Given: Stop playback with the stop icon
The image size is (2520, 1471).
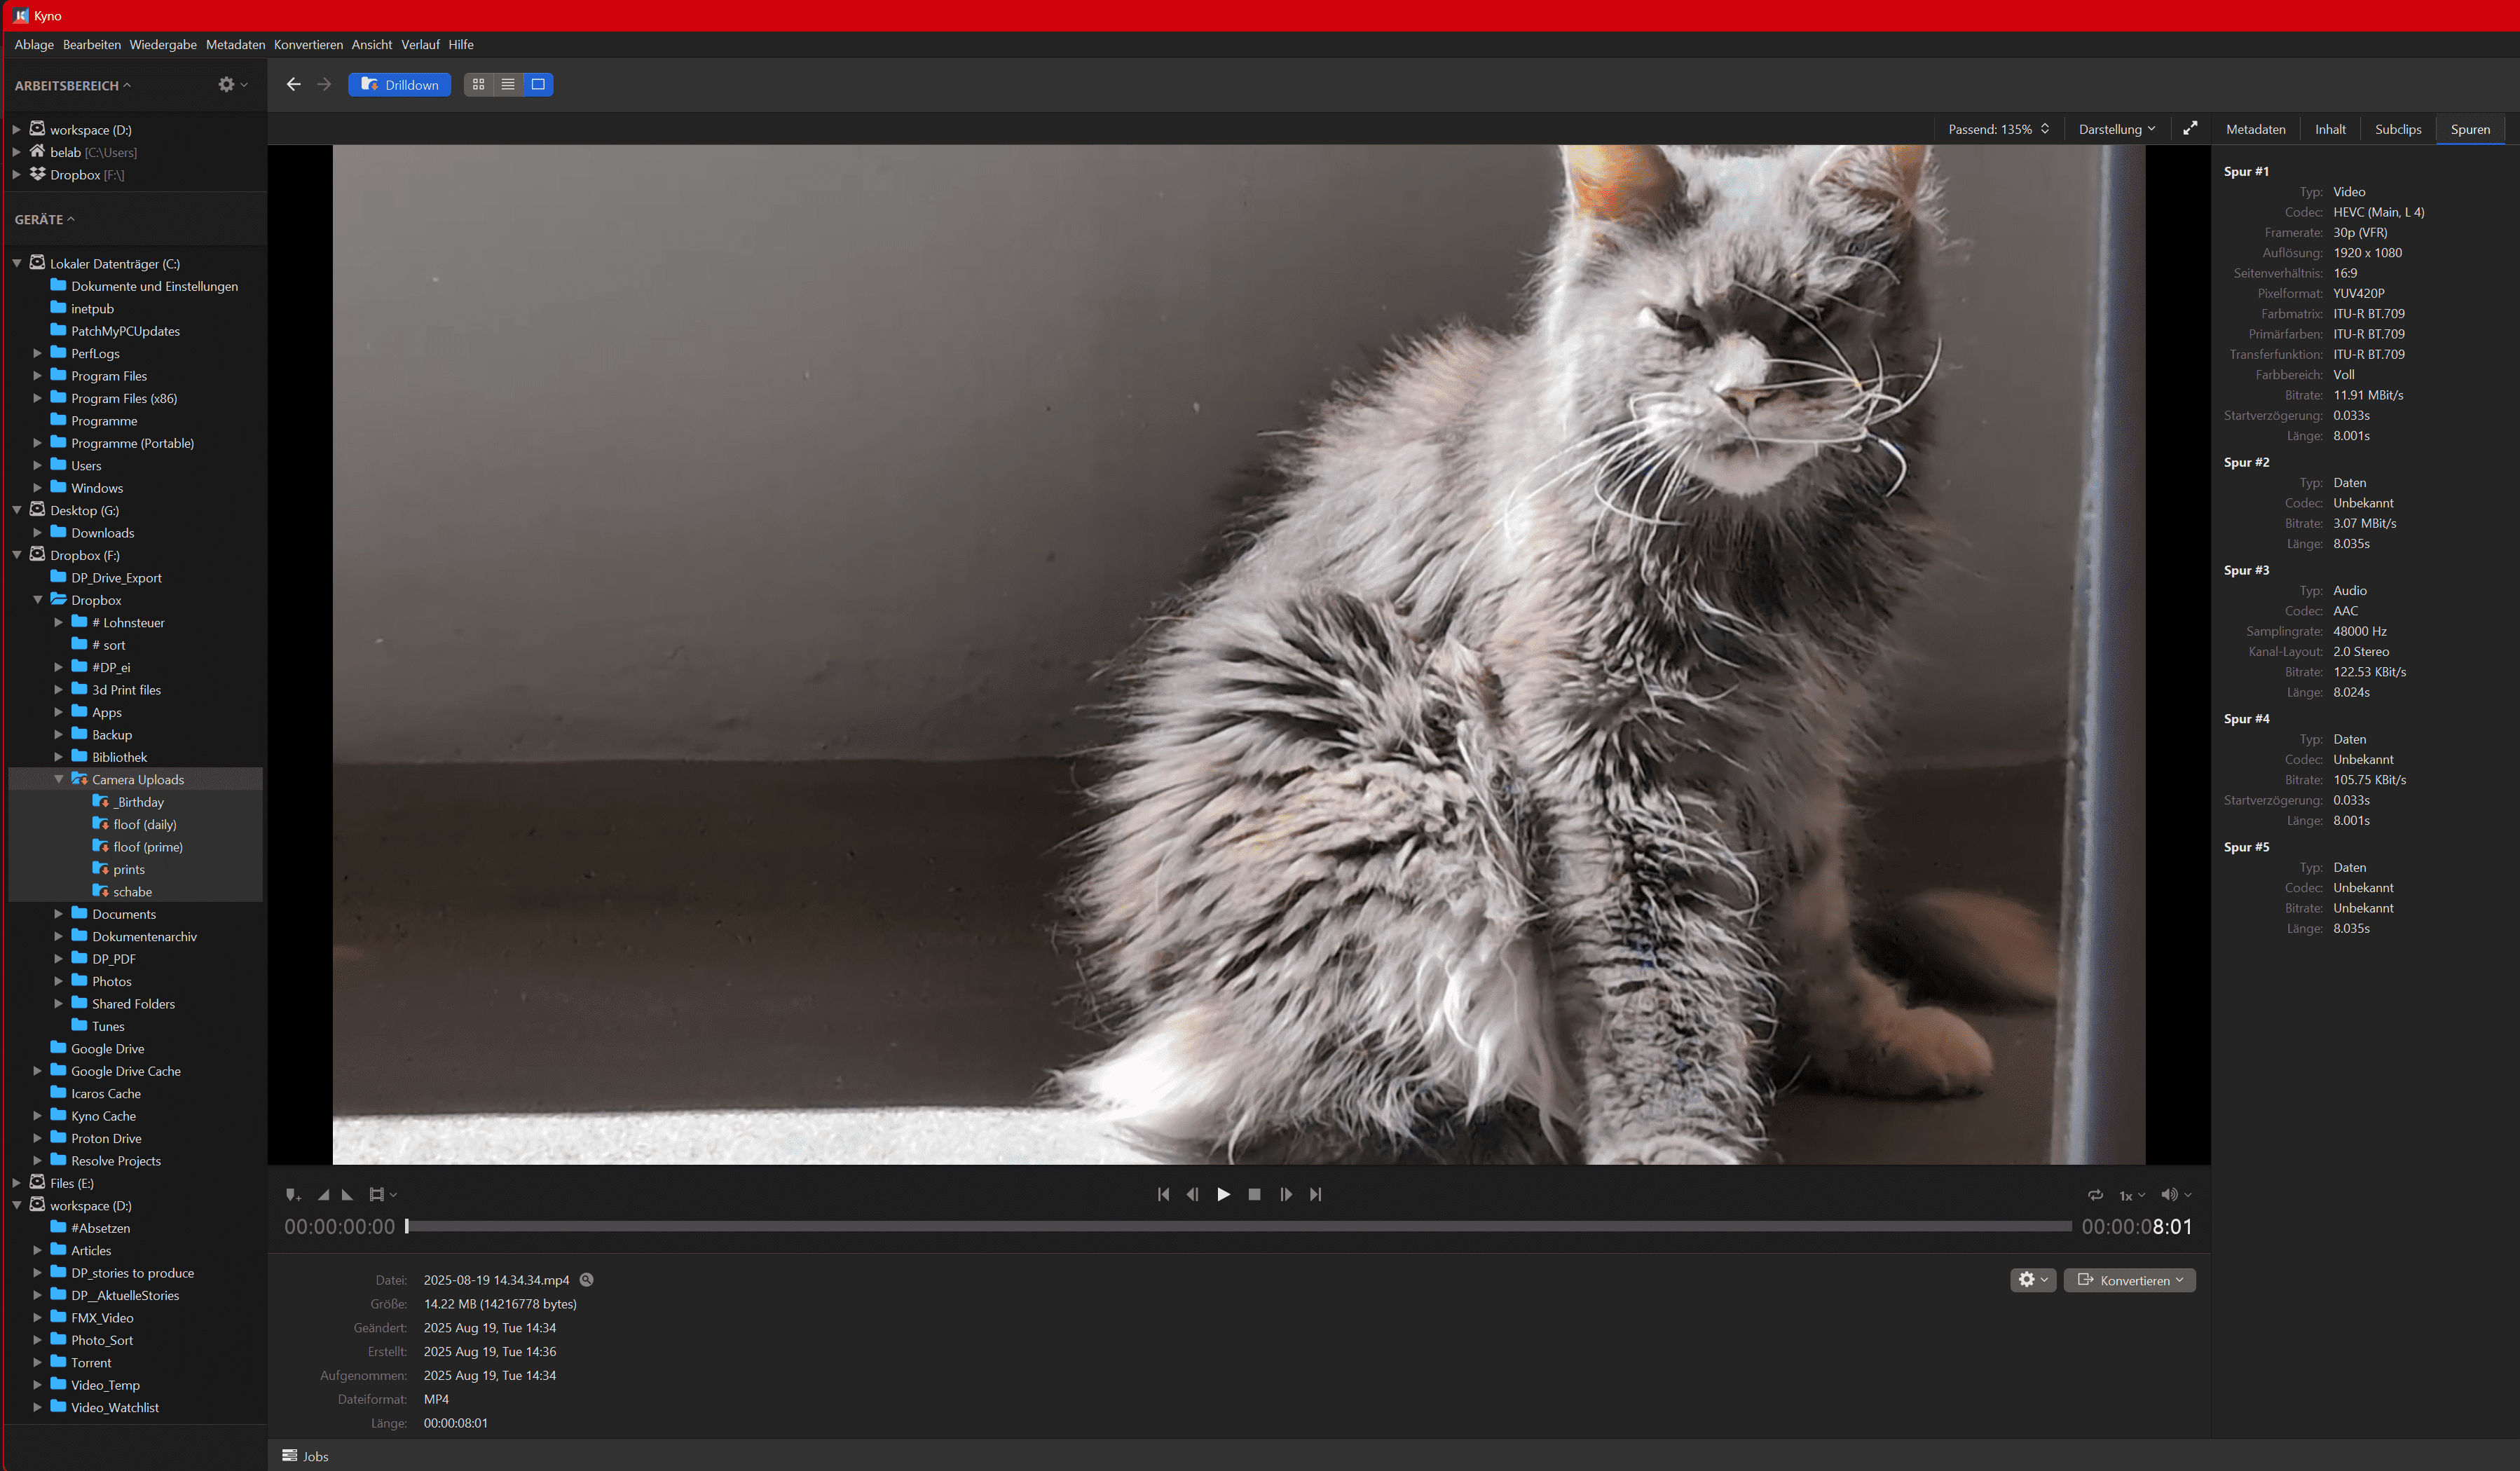Looking at the screenshot, I should pyautogui.click(x=1254, y=1194).
